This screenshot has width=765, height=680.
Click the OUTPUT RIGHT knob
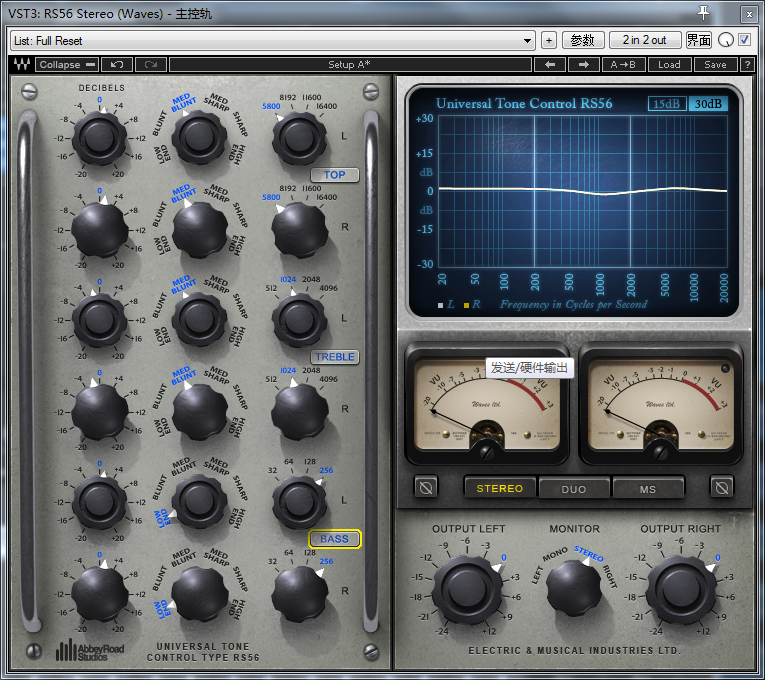[x=682, y=590]
